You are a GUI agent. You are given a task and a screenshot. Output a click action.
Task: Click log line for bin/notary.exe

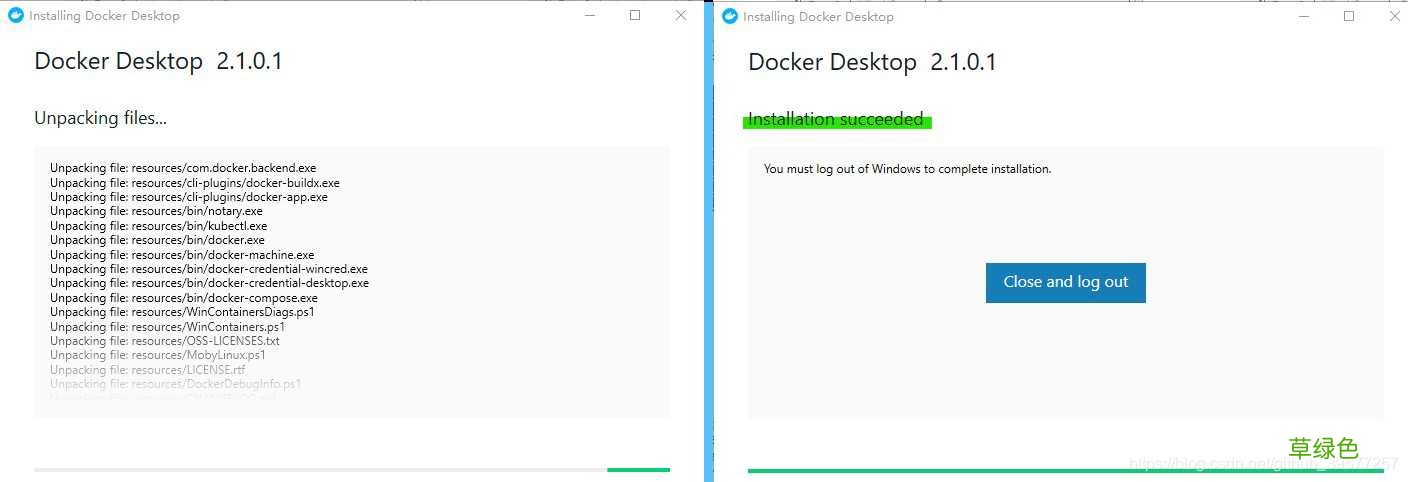[156, 211]
